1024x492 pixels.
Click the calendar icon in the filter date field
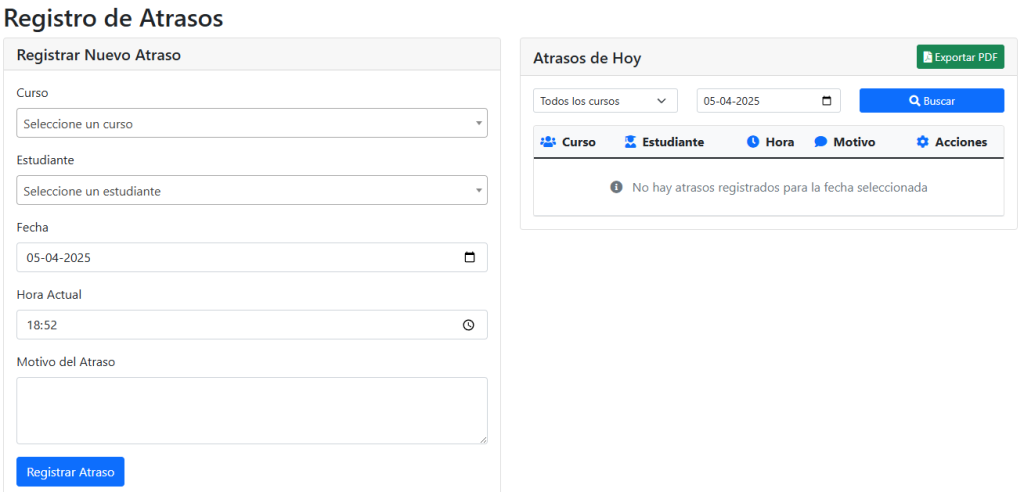coord(826,101)
